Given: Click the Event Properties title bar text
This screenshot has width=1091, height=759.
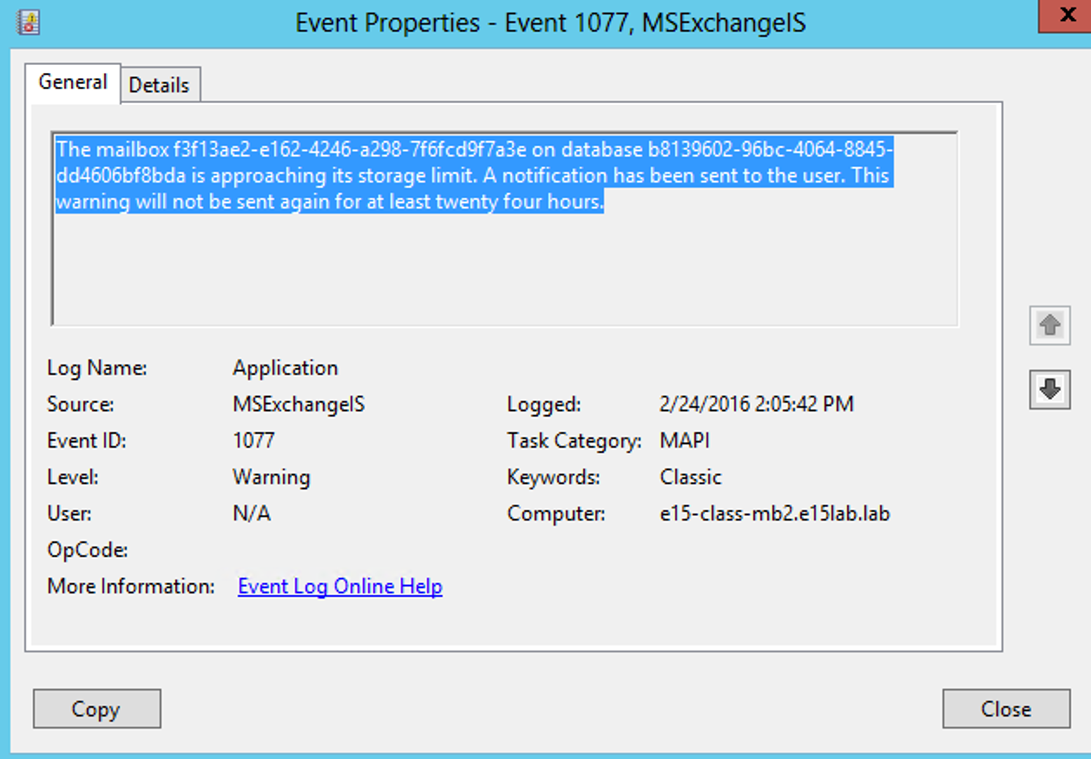Looking at the screenshot, I should click(x=550, y=23).
